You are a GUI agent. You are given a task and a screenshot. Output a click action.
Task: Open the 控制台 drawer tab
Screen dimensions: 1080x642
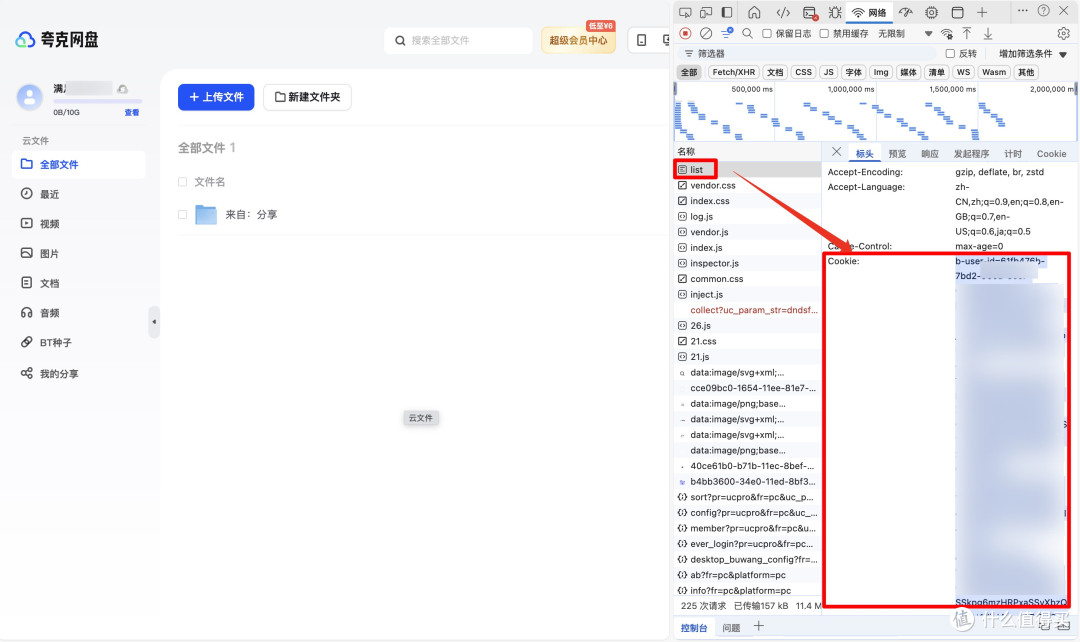pyautogui.click(x=694, y=628)
